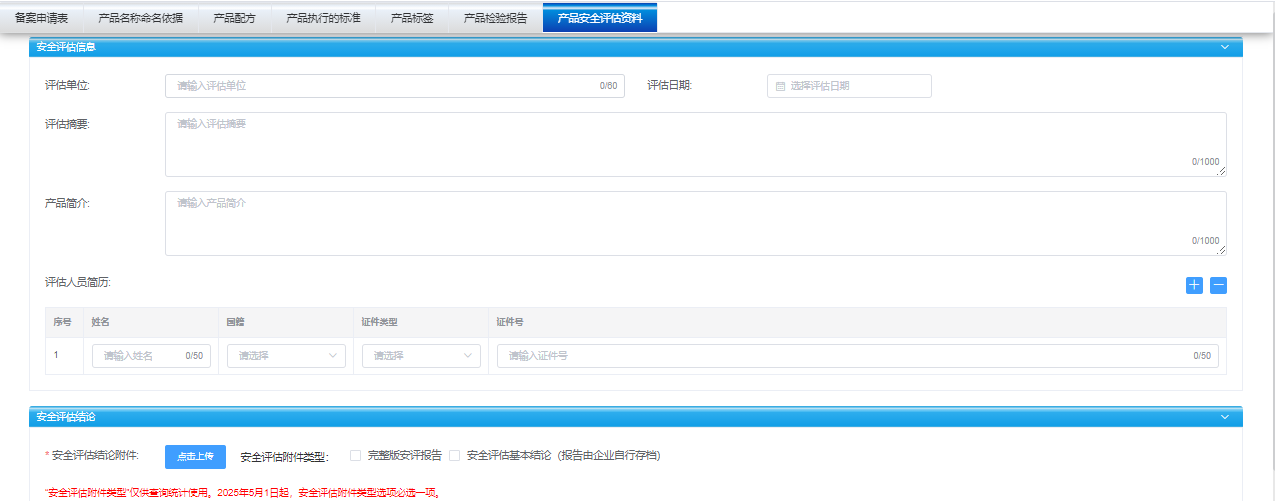The image size is (1275, 501).
Task: Open the 国籍 dropdown in row 1
Action: tap(286, 356)
